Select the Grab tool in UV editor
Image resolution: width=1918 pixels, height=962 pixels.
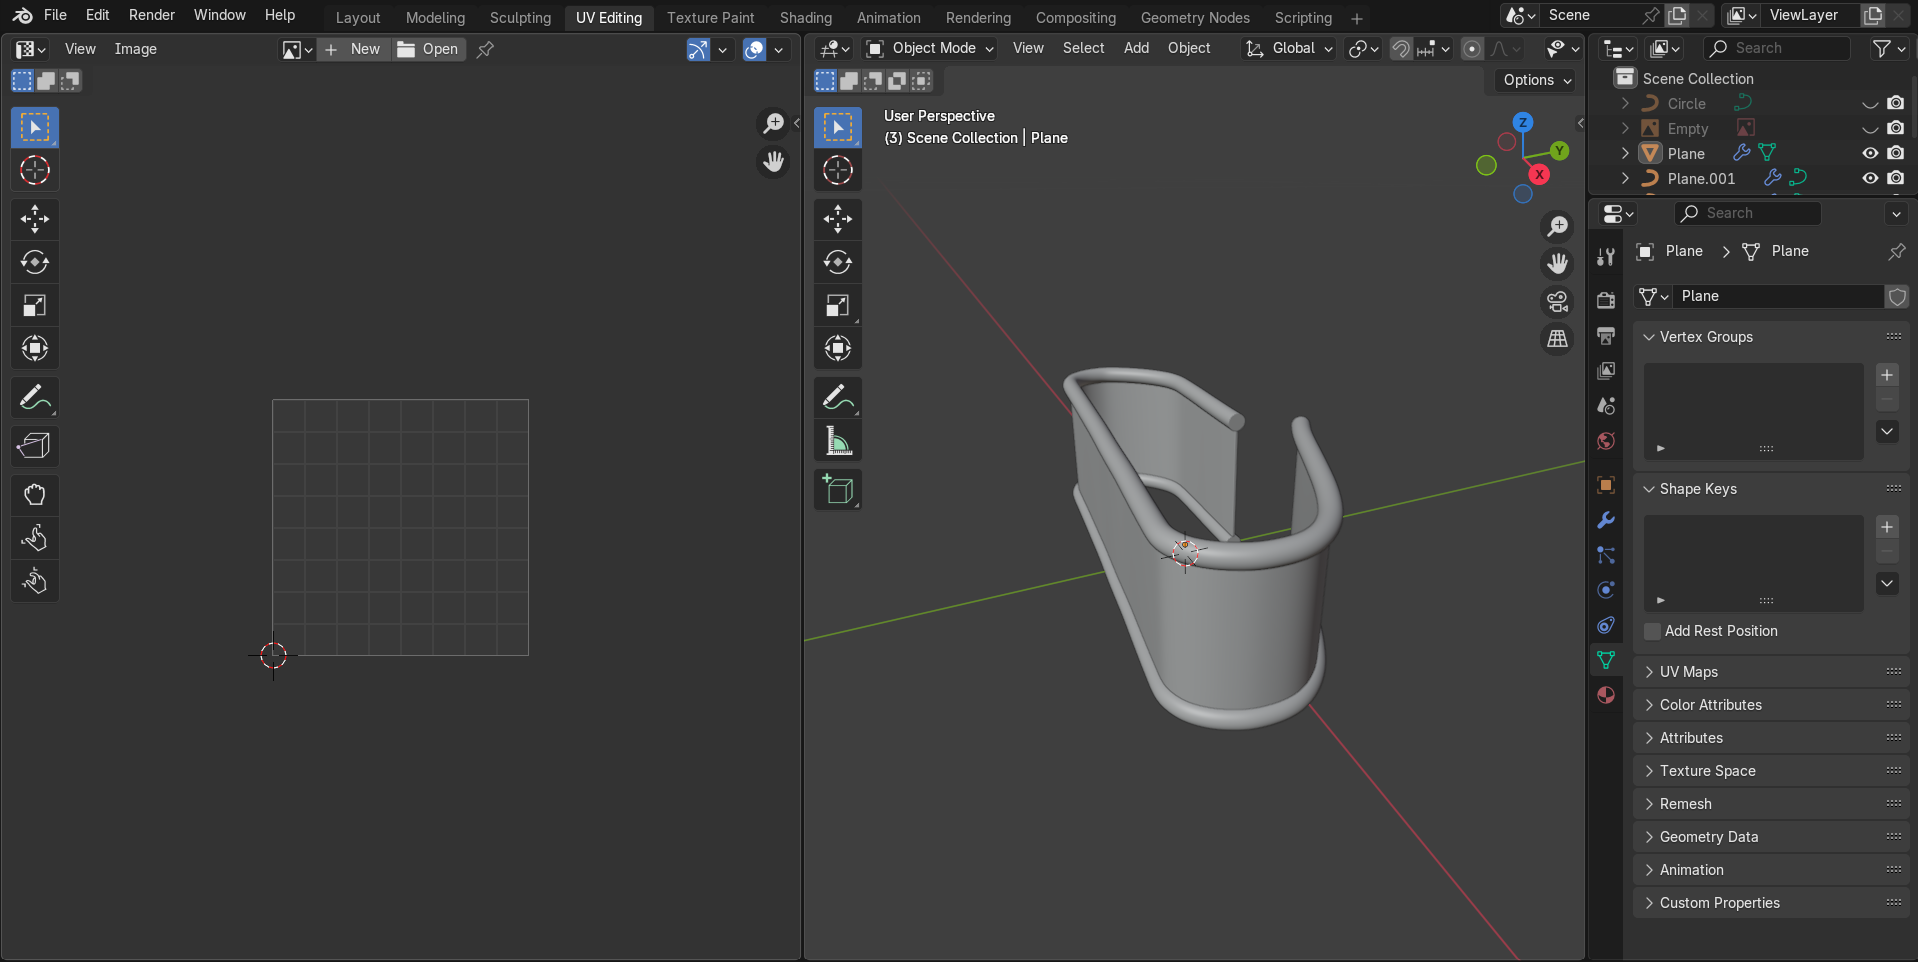click(x=35, y=495)
